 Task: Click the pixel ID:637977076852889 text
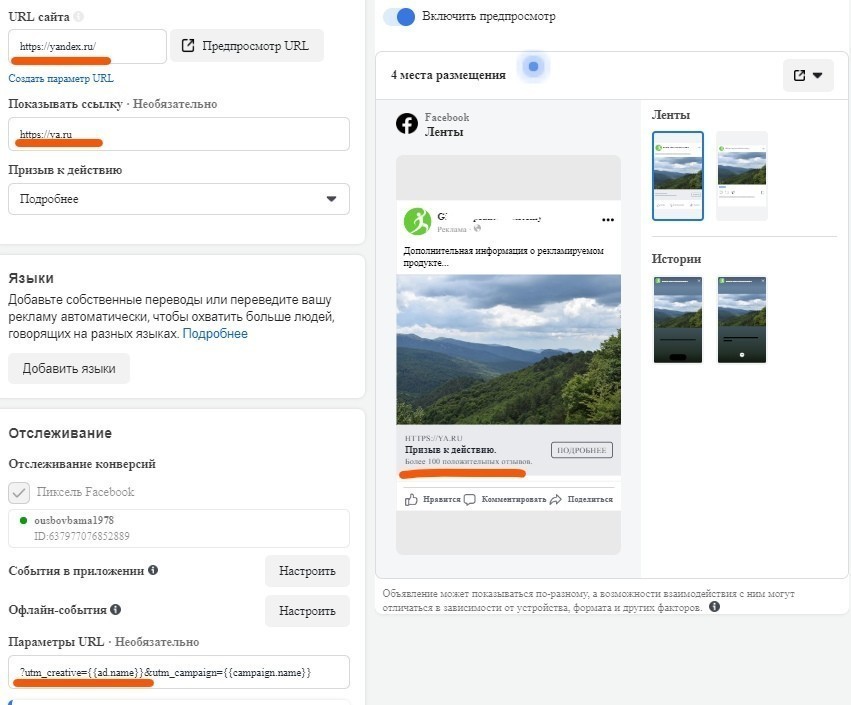point(82,536)
